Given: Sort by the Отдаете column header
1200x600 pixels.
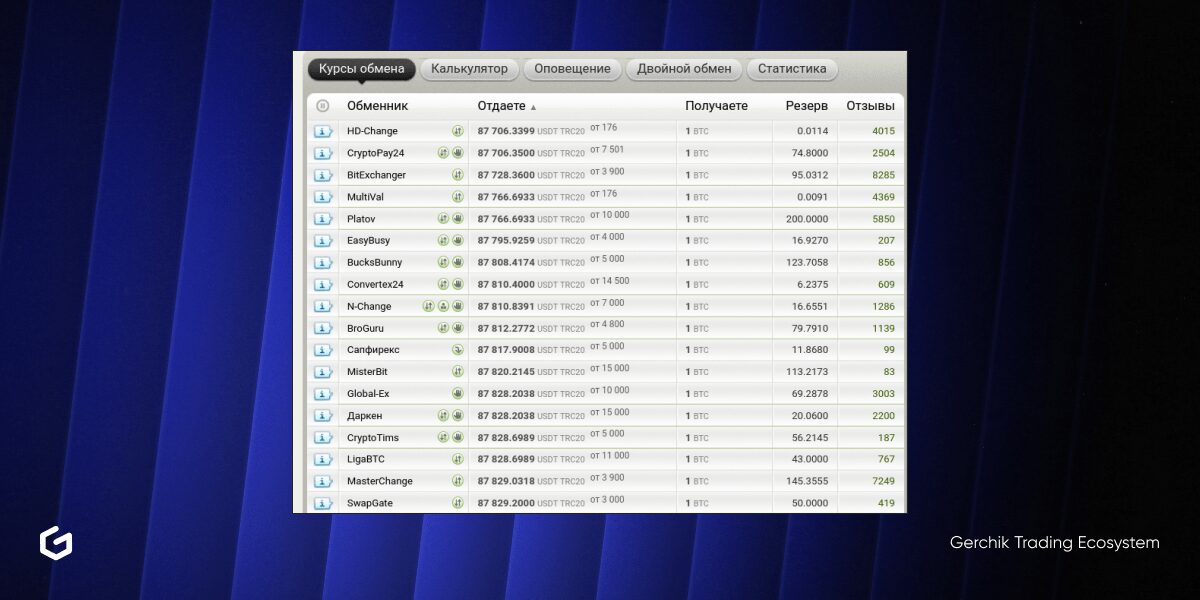Looking at the screenshot, I should coord(501,106).
